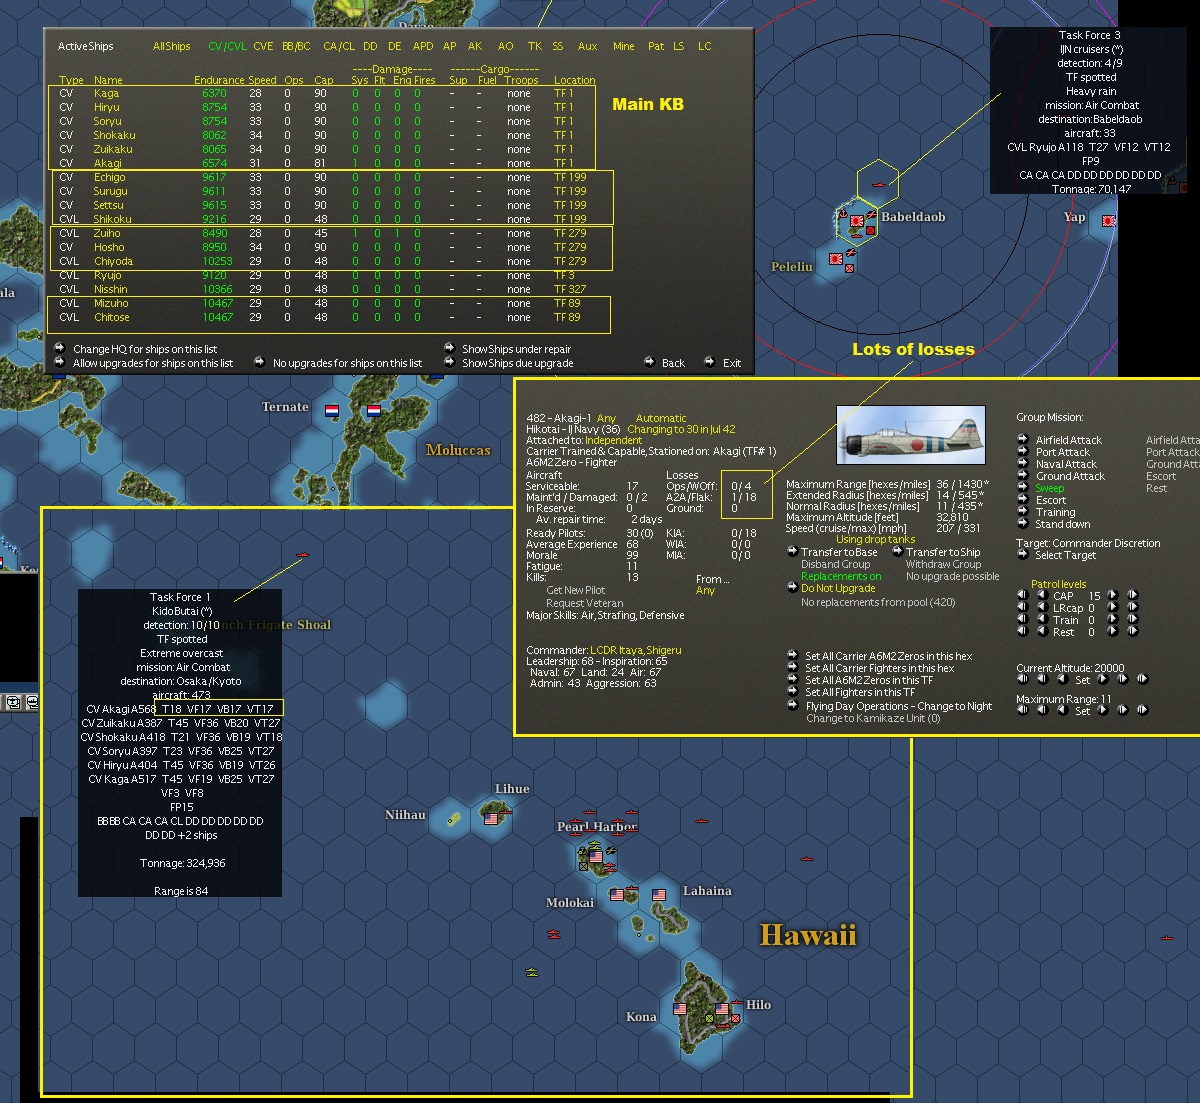
Task: Open the DD ship filter tab
Action: point(370,46)
